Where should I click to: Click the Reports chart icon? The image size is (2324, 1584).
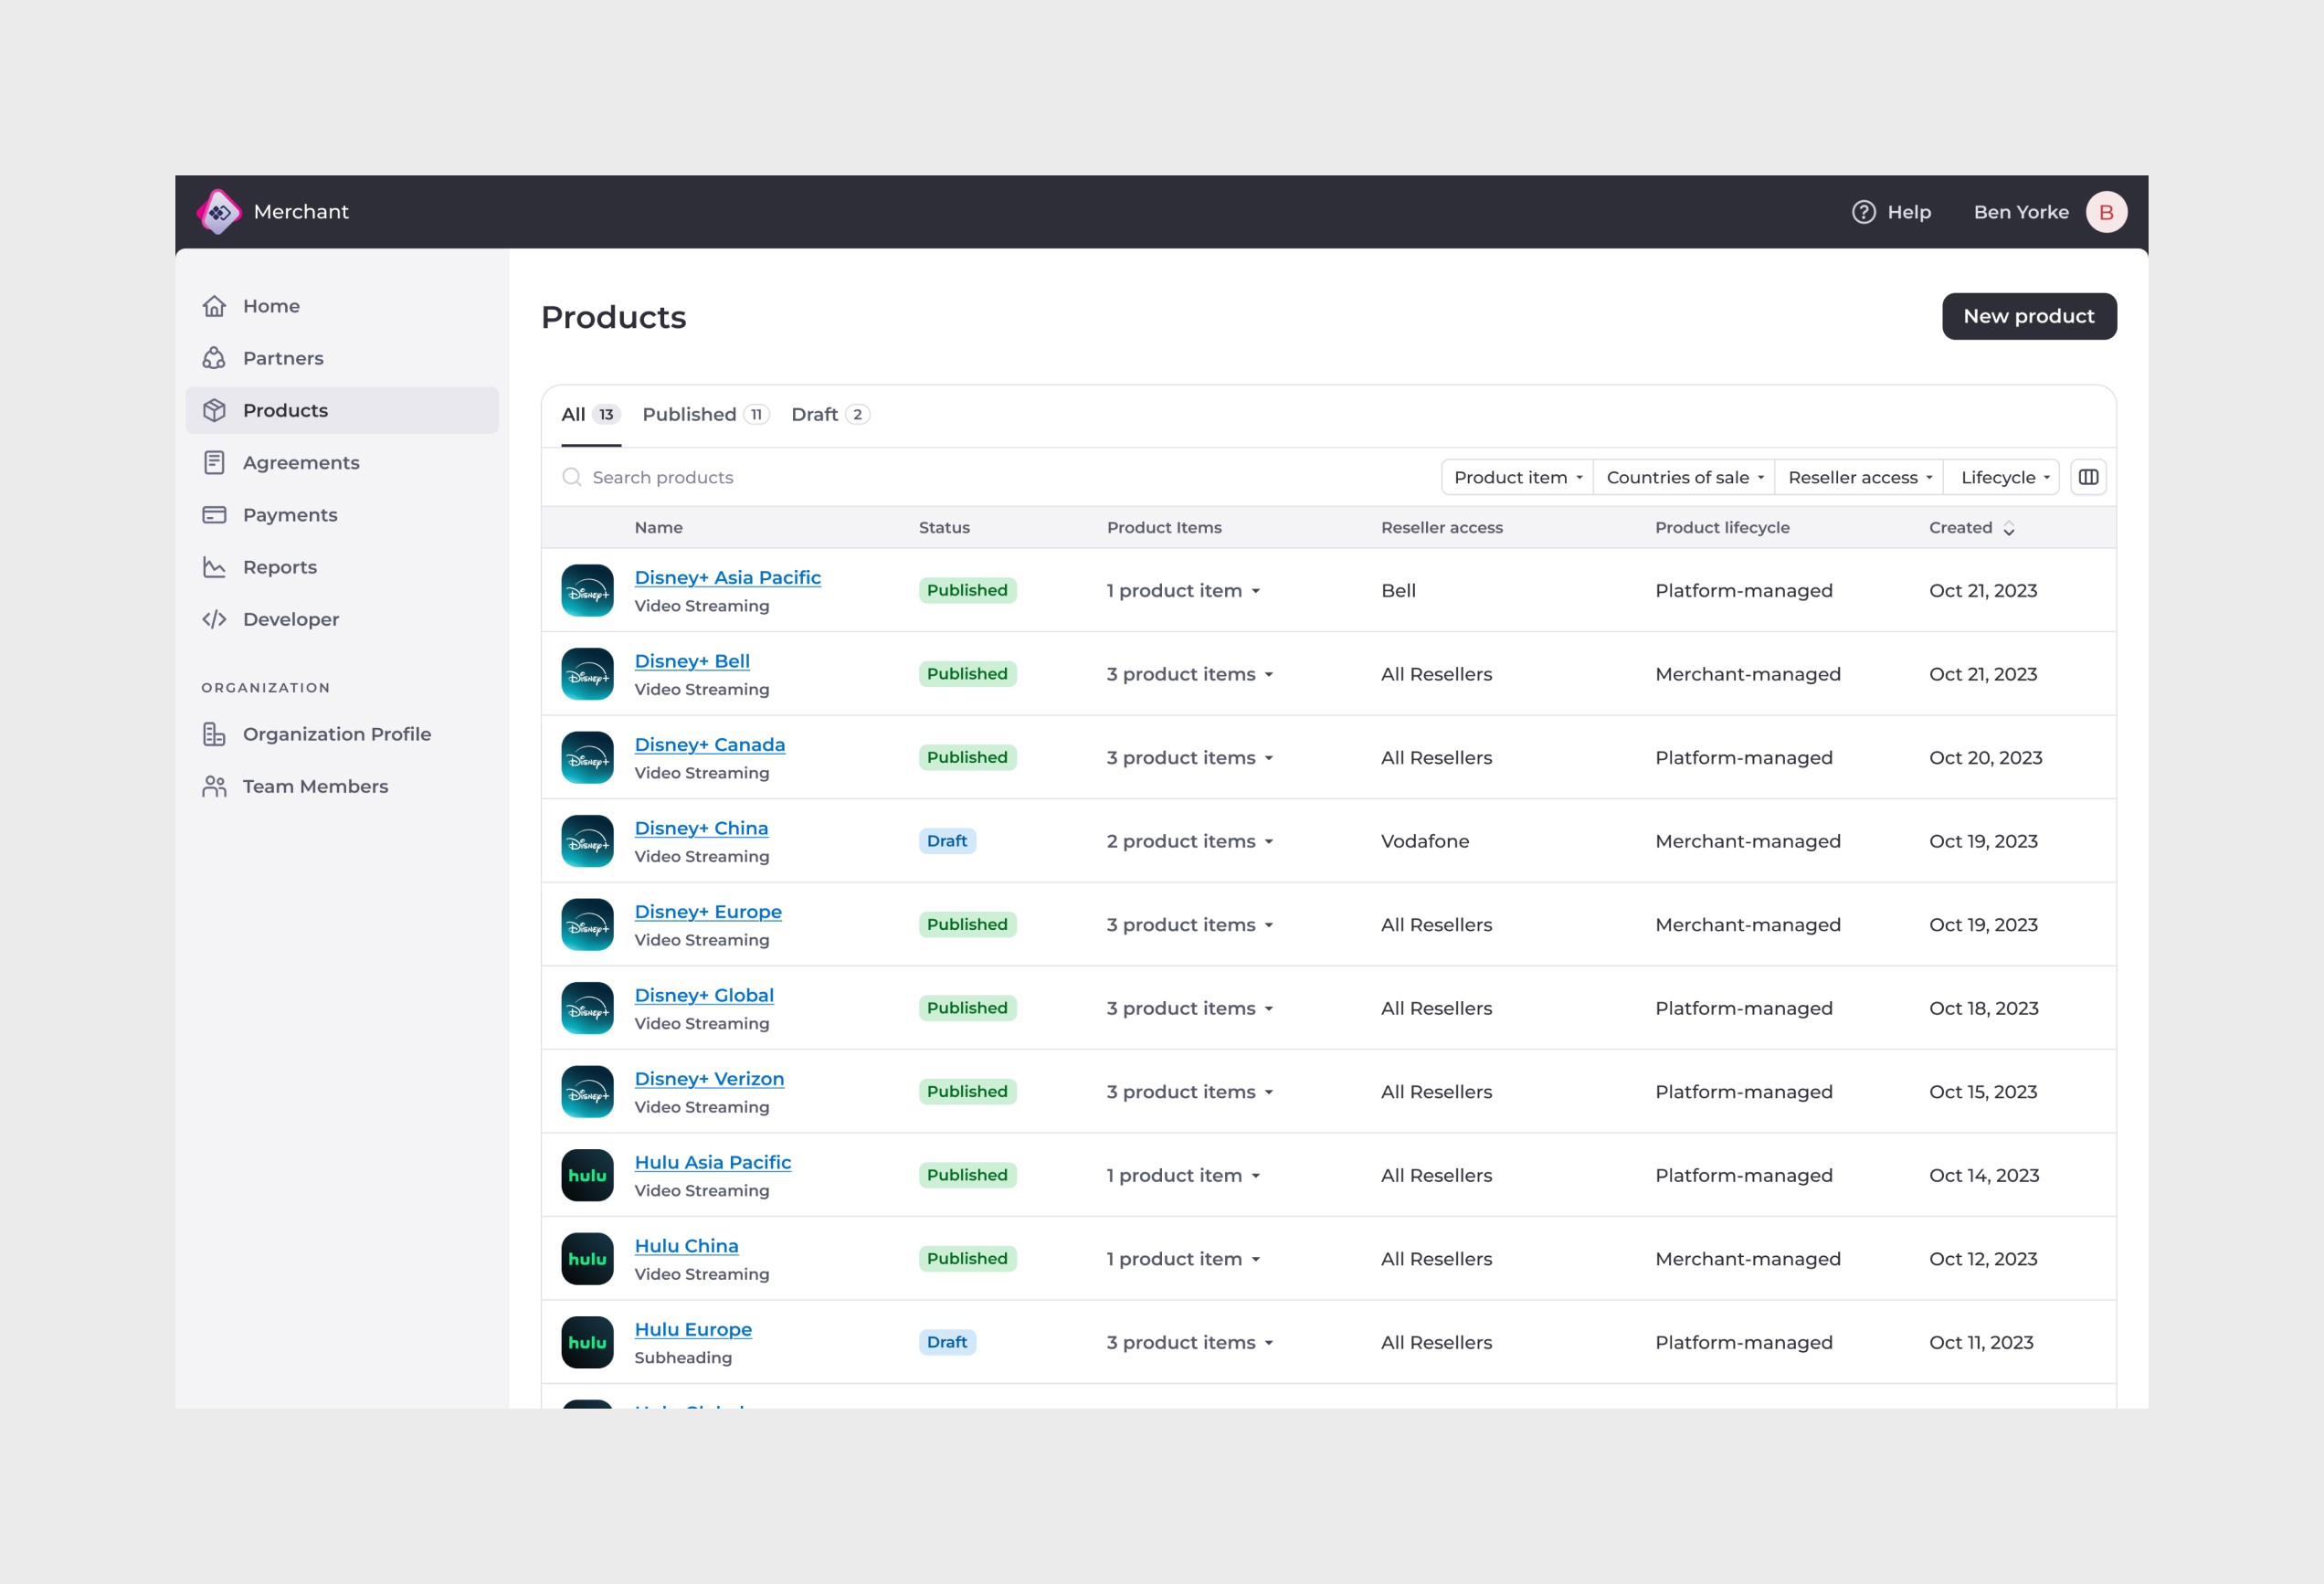214,567
